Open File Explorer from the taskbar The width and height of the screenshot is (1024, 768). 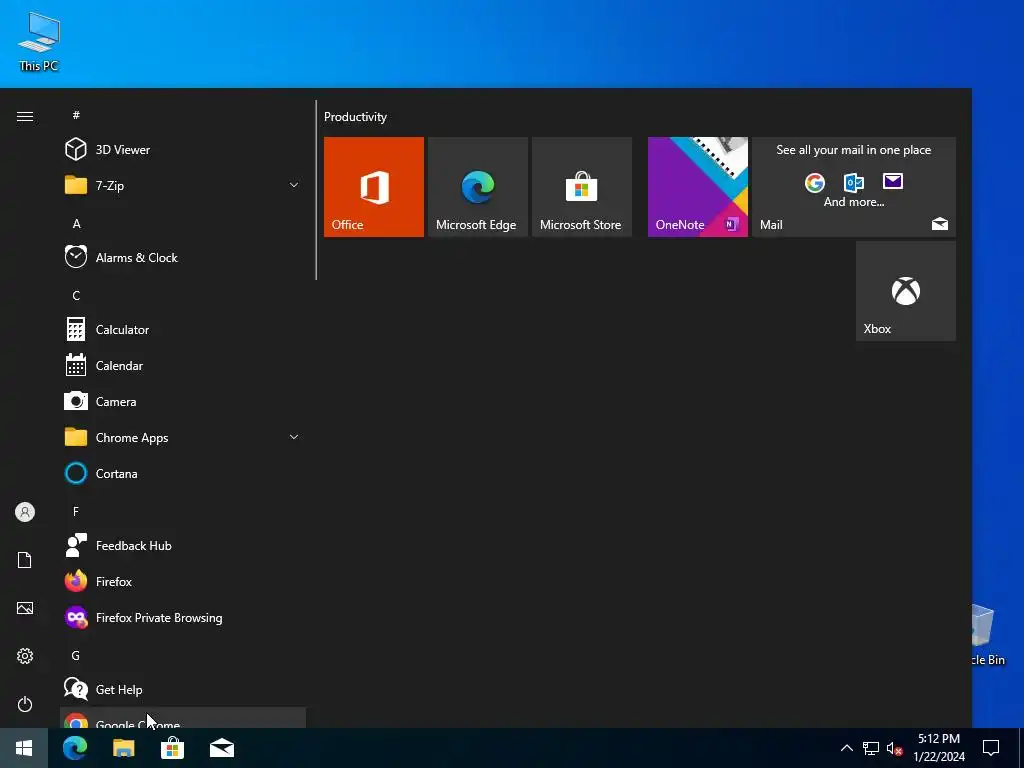tap(123, 748)
